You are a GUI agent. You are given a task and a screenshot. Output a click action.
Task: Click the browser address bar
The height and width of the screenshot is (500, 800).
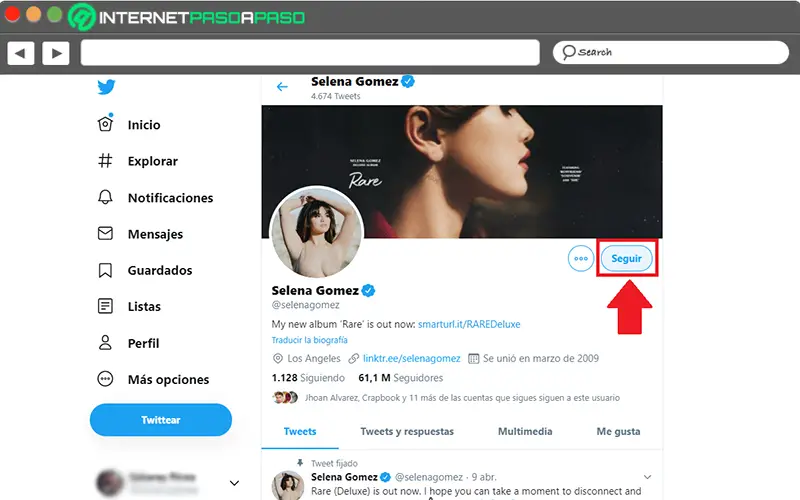click(310, 53)
